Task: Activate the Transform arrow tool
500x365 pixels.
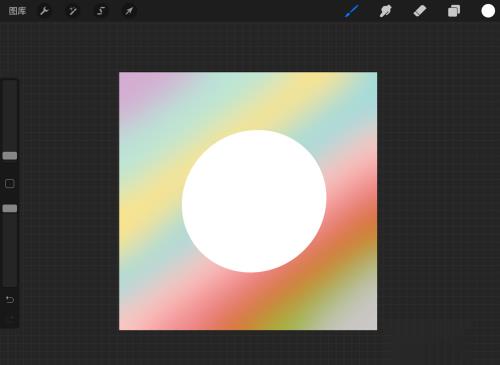Action: point(129,11)
